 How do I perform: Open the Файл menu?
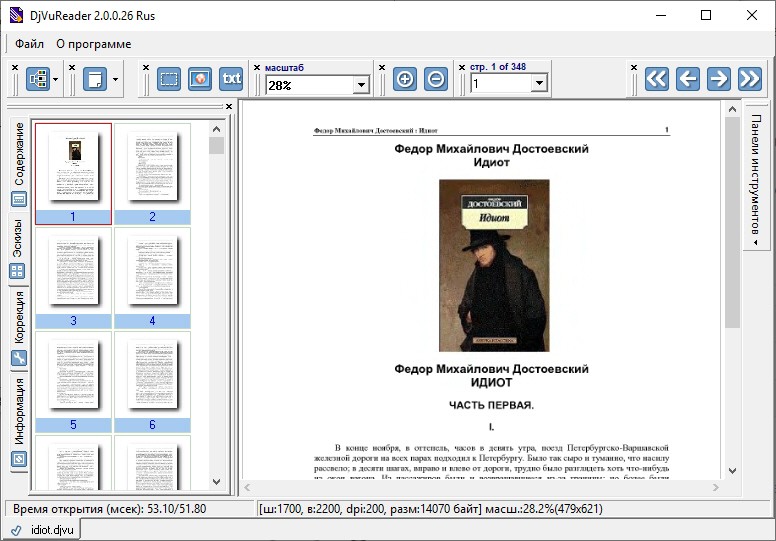pyautogui.click(x=29, y=44)
